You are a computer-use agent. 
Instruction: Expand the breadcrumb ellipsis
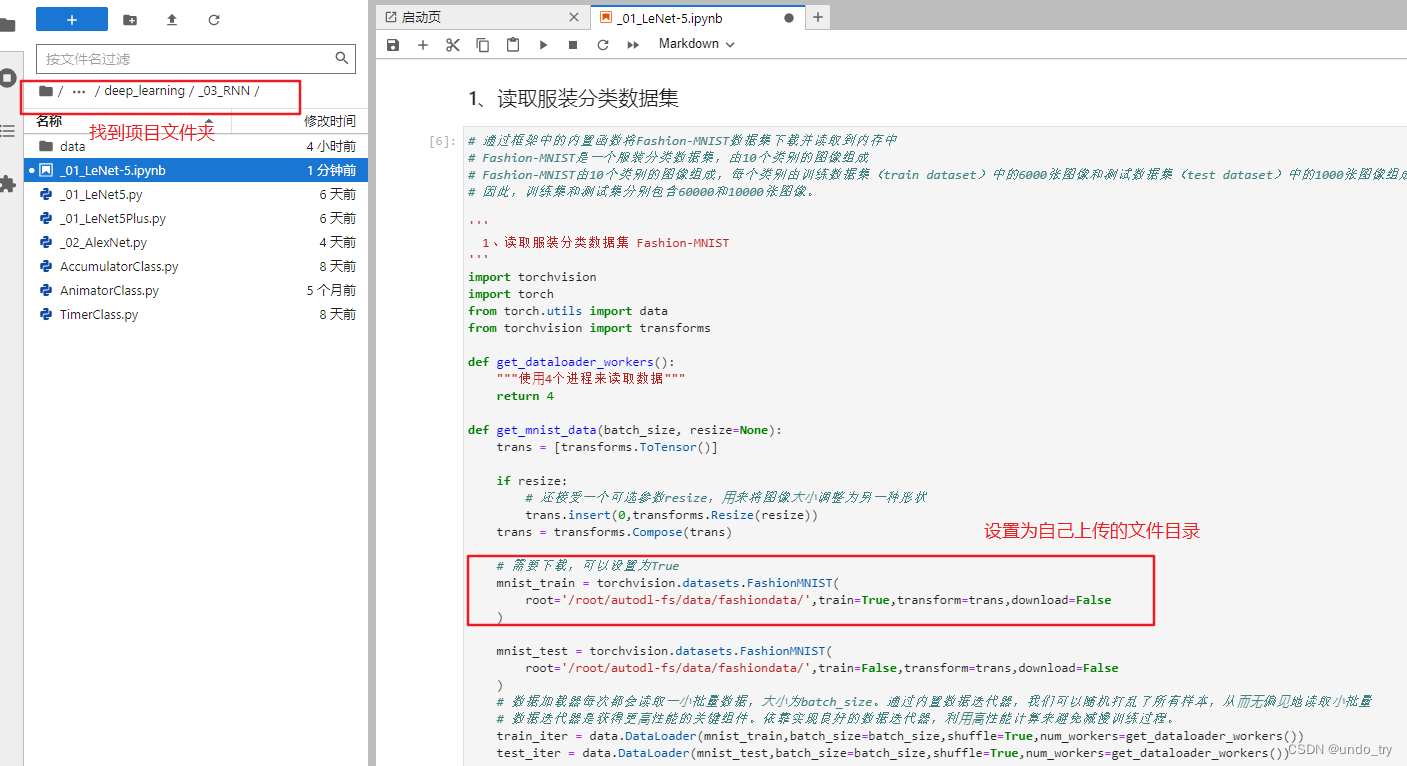coord(79,91)
